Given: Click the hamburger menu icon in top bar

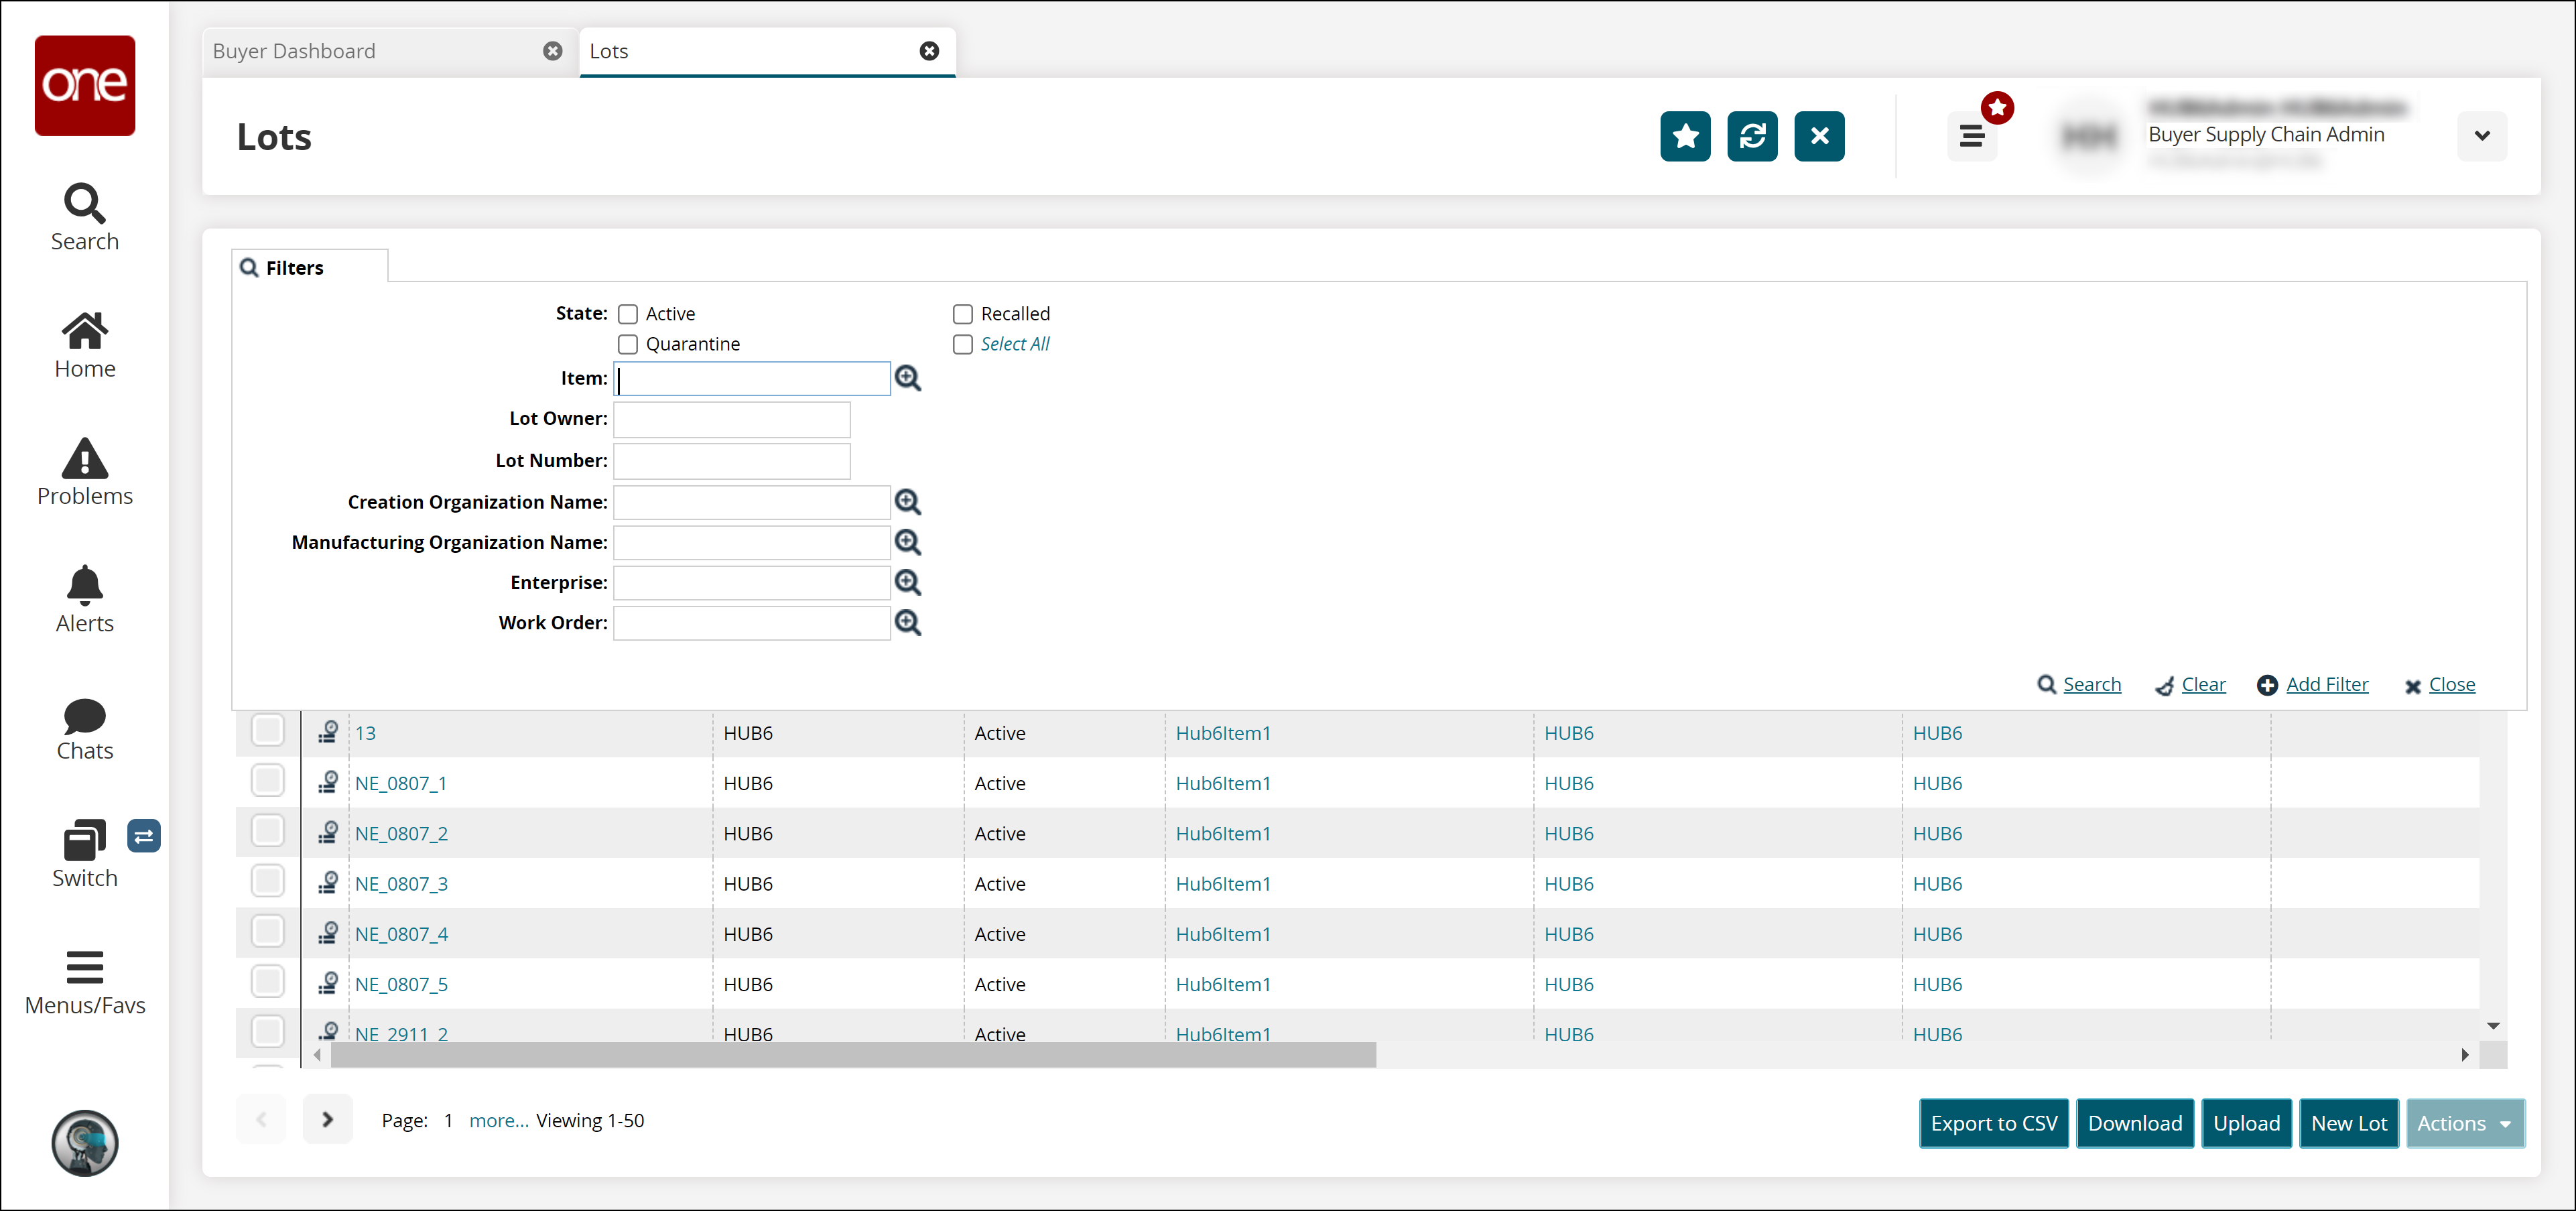Looking at the screenshot, I should point(1973,137).
